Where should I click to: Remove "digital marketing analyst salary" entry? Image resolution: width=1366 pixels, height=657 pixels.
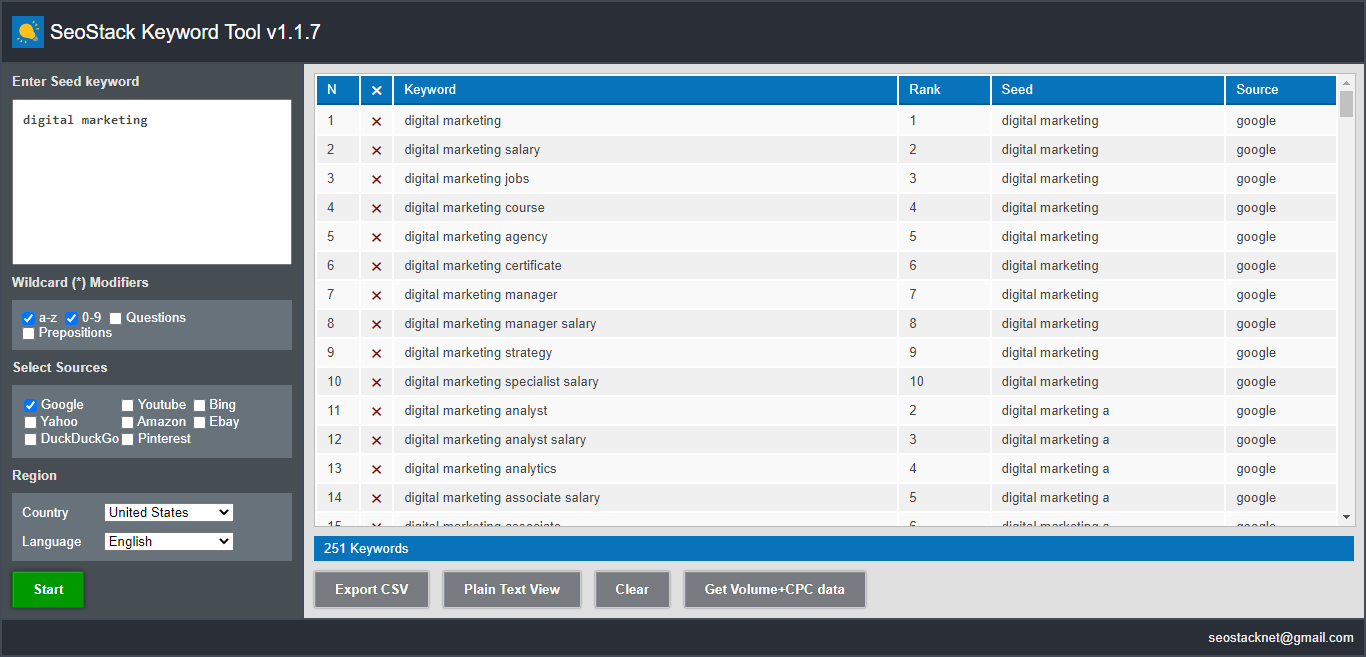376,439
